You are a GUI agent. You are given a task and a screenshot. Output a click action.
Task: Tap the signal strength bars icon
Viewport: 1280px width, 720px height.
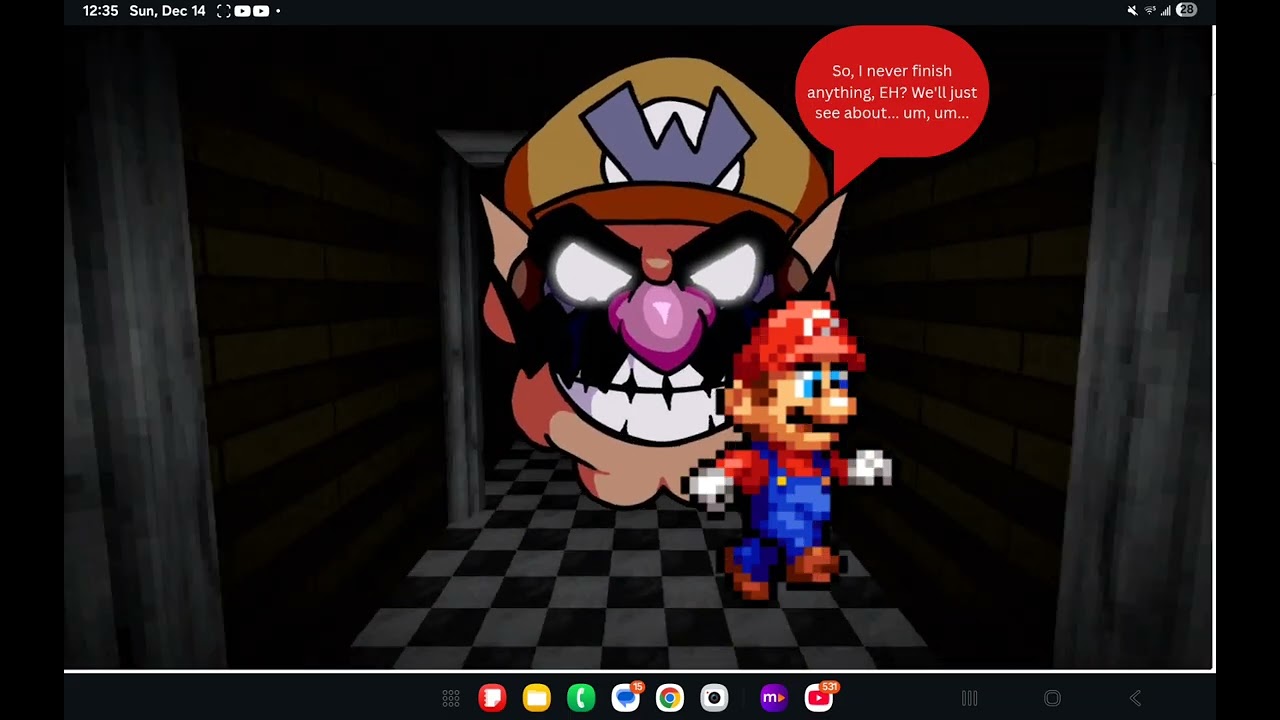coord(1165,11)
